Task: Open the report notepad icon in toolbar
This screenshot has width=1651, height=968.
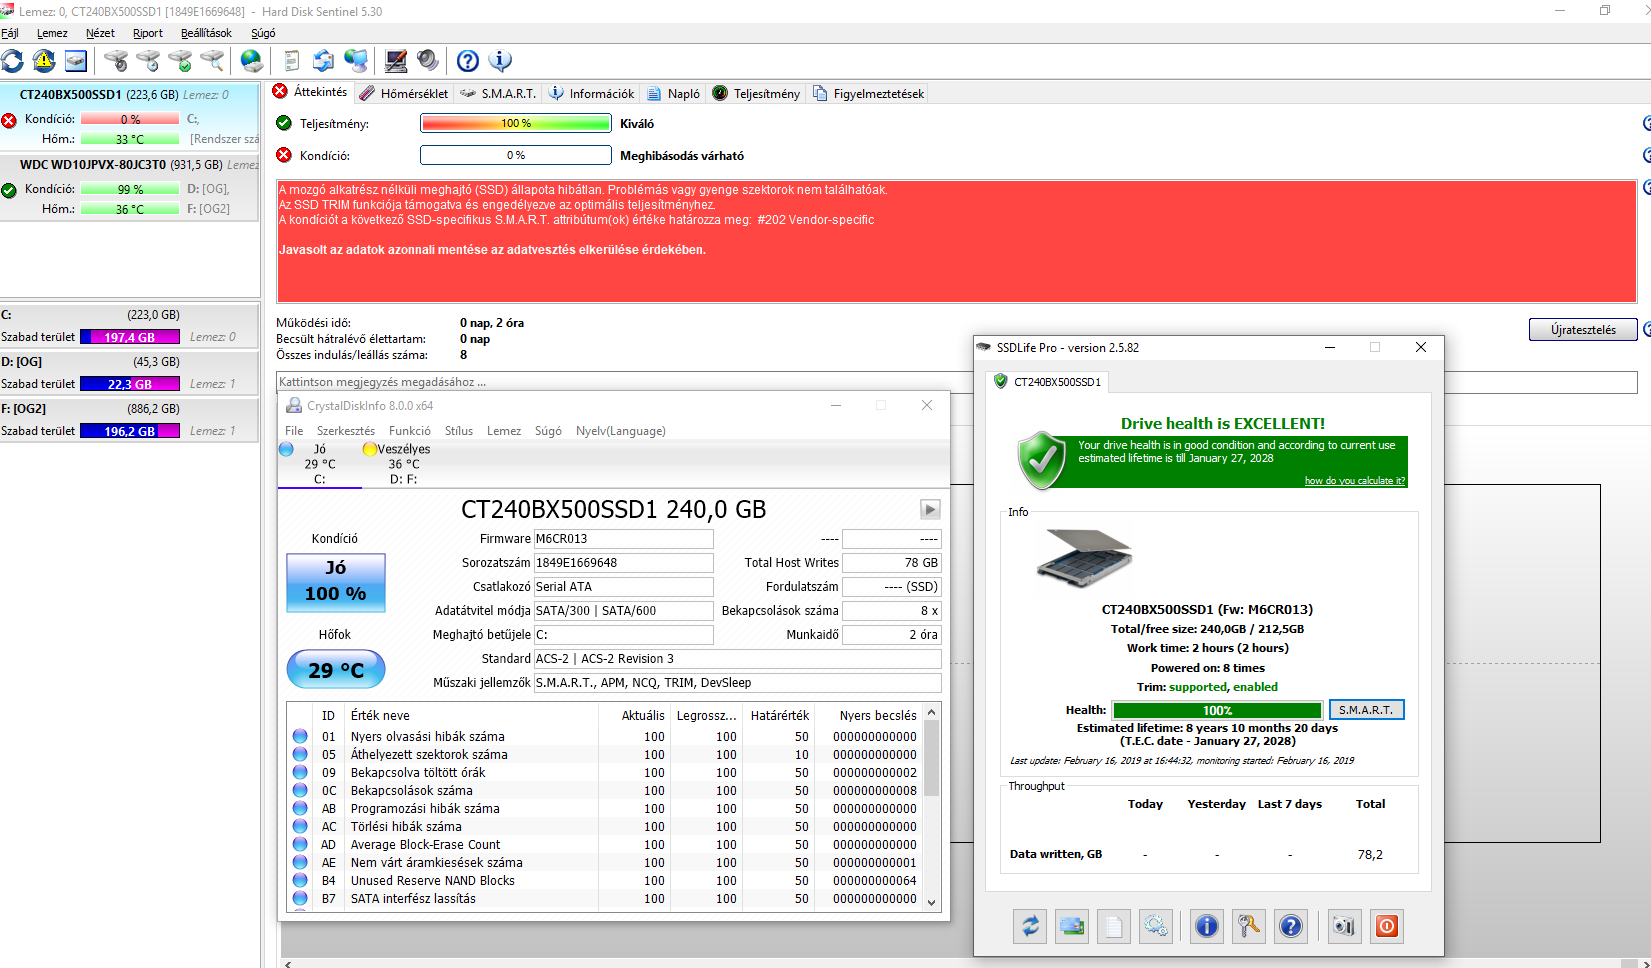Action: tap(292, 61)
